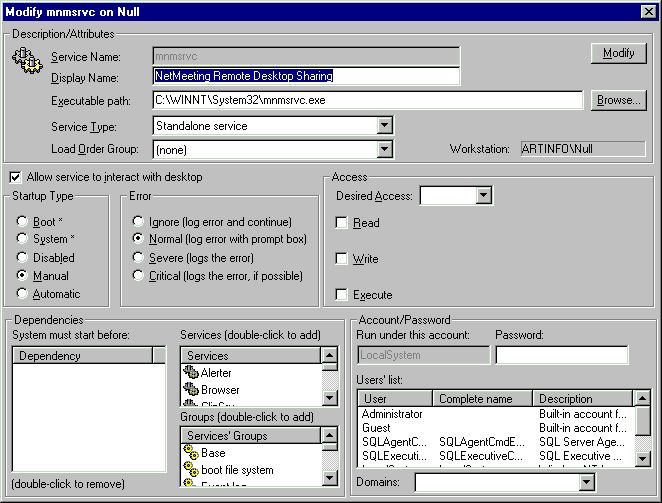Click the Alerter service gear icon
This screenshot has width=662, height=503.
[192, 373]
